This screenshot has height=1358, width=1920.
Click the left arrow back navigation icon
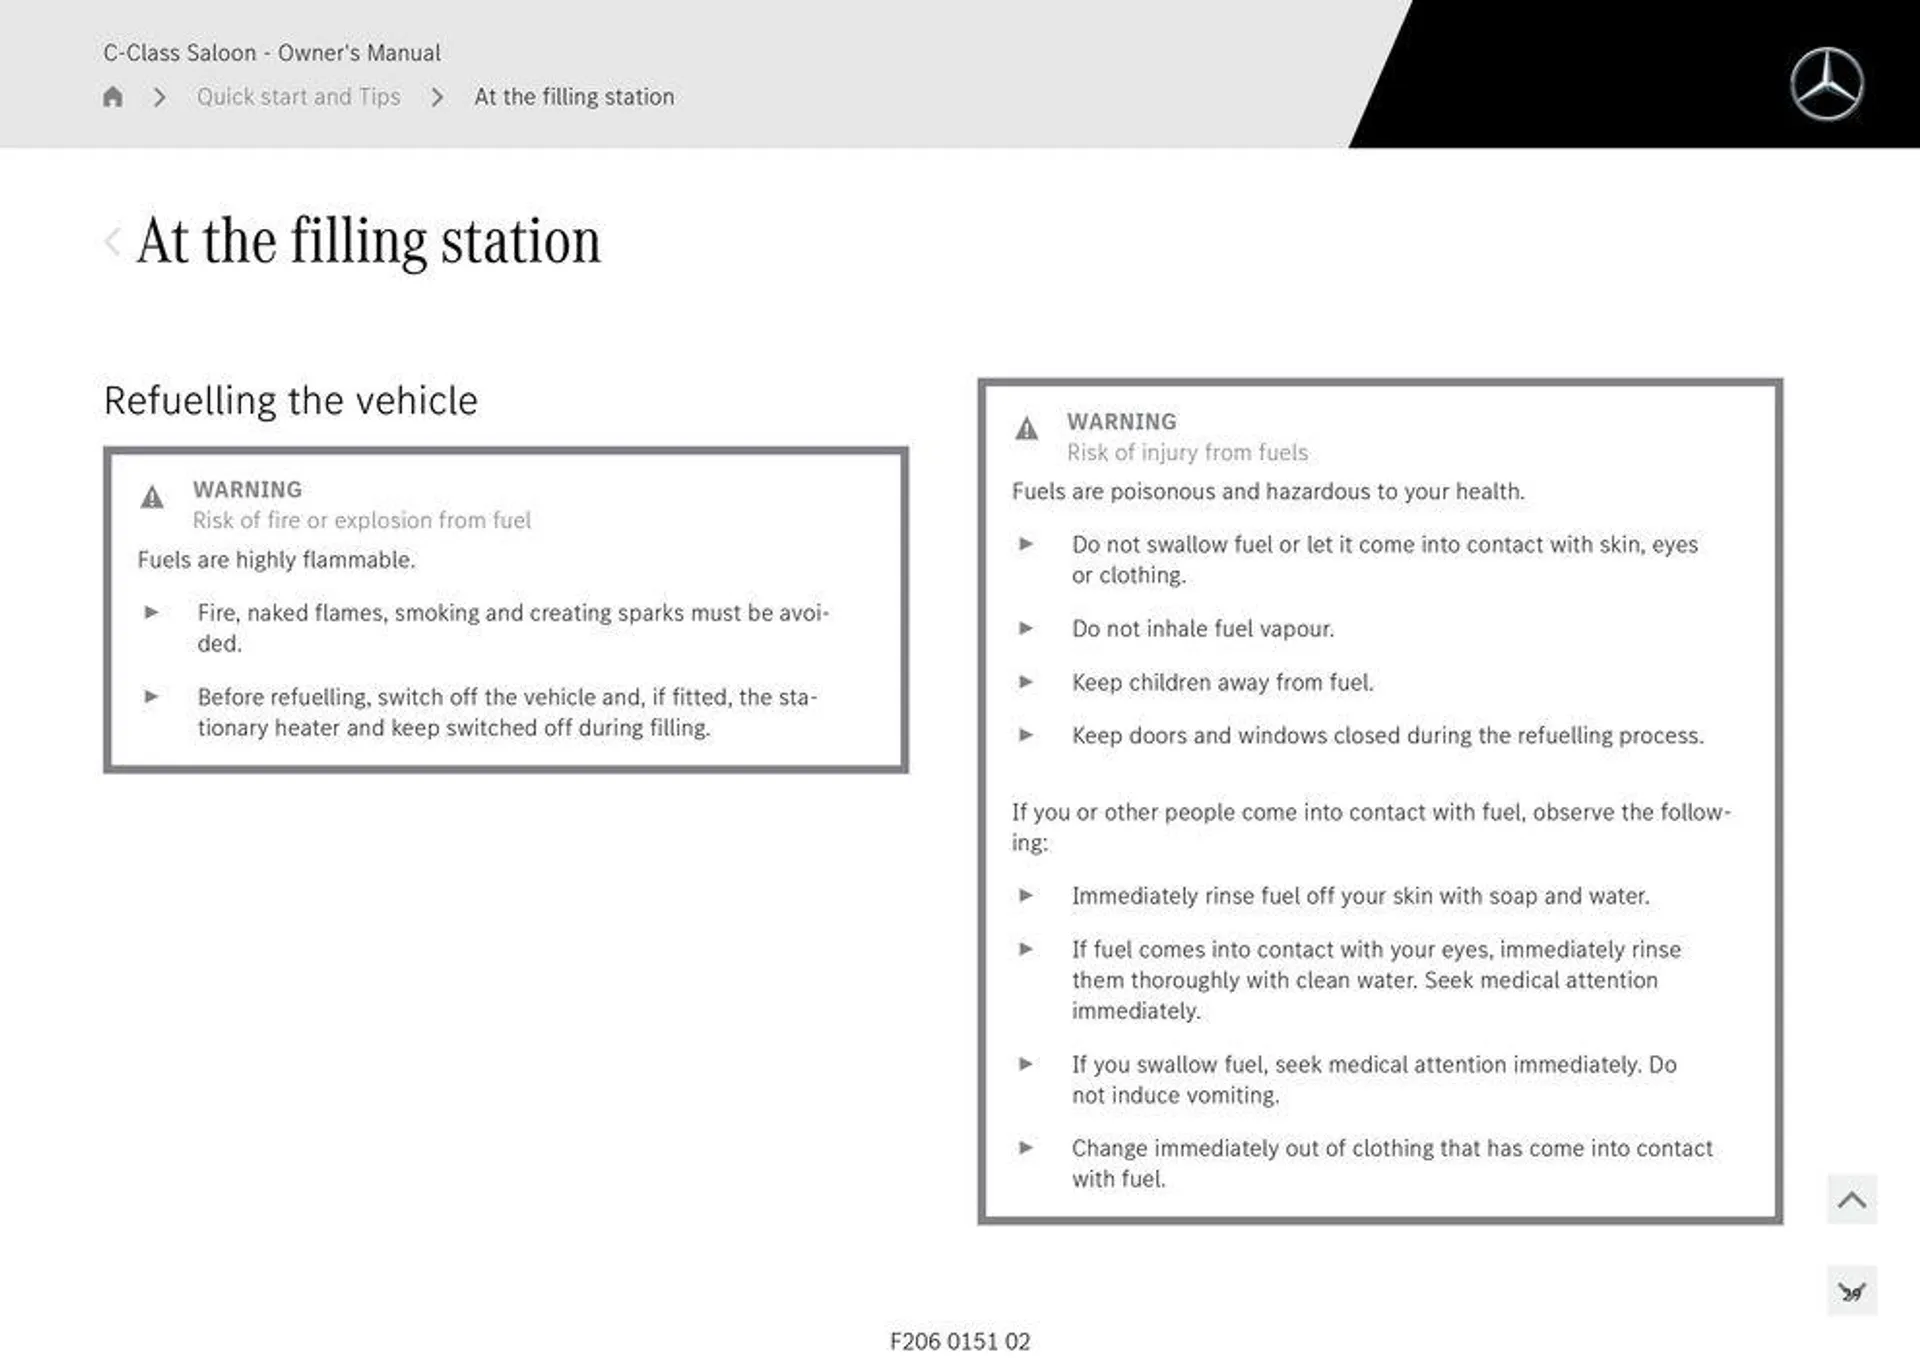tap(112, 238)
